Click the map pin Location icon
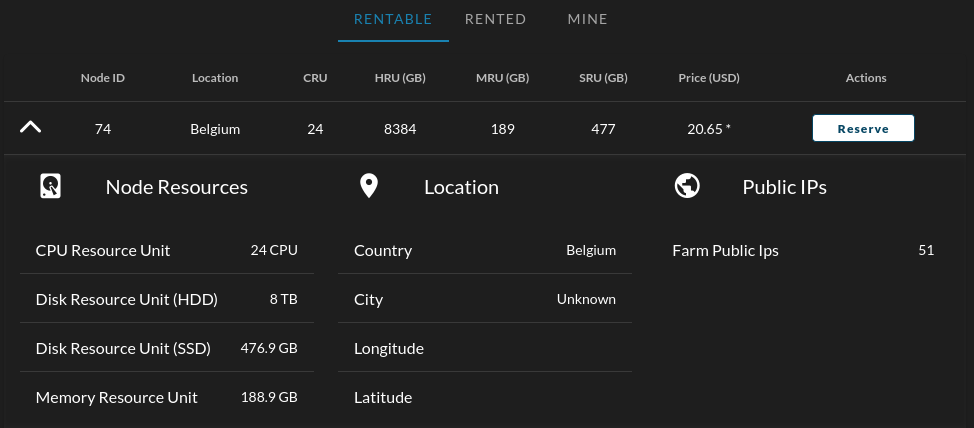Screen dimensions: 974x428 [369, 186]
